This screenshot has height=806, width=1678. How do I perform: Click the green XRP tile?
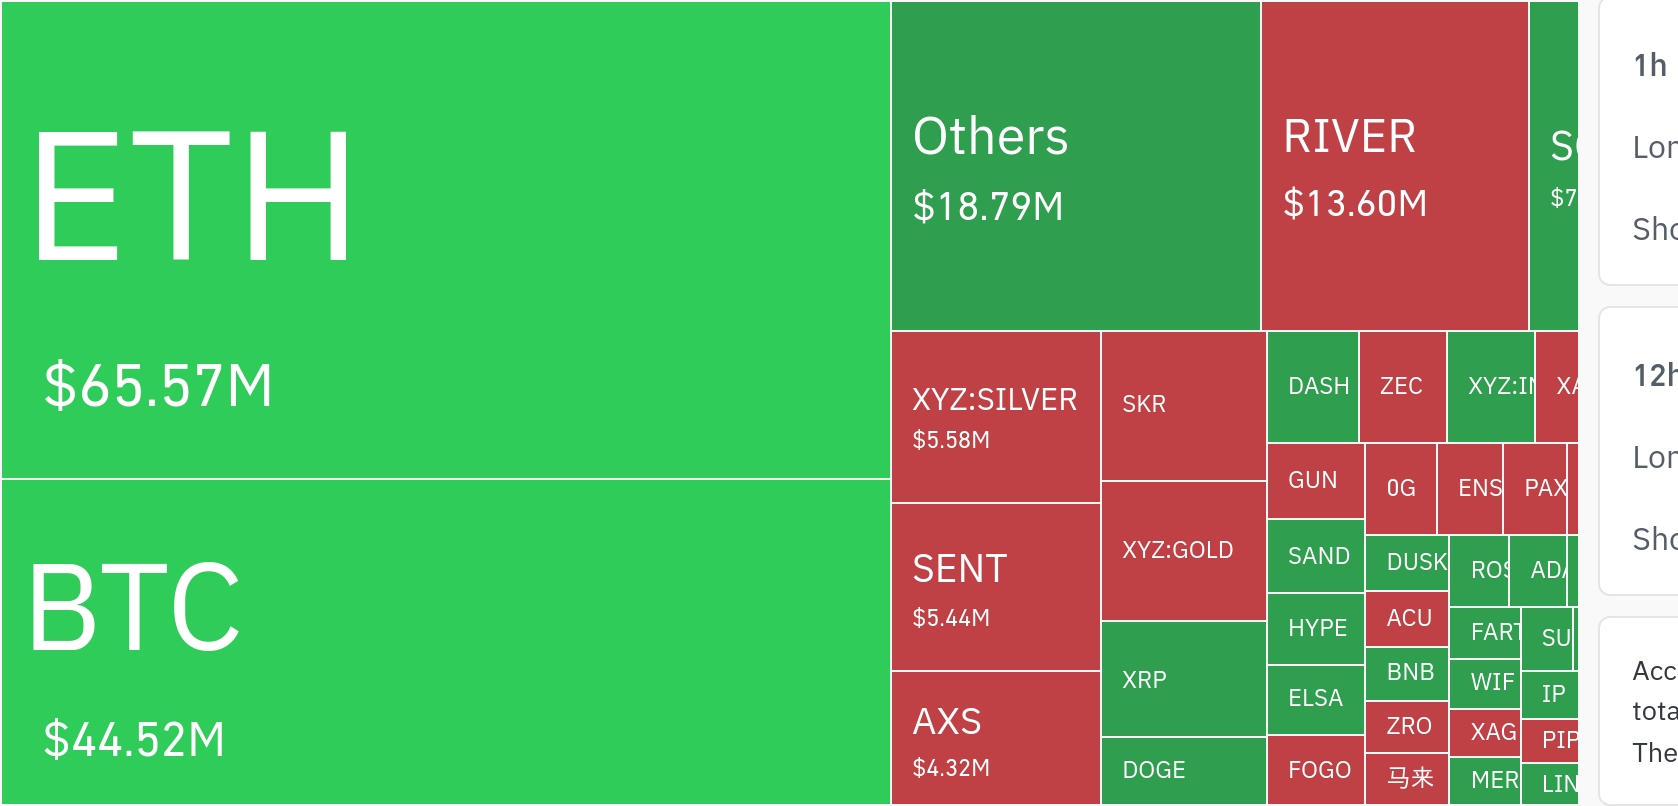[x=1183, y=680]
